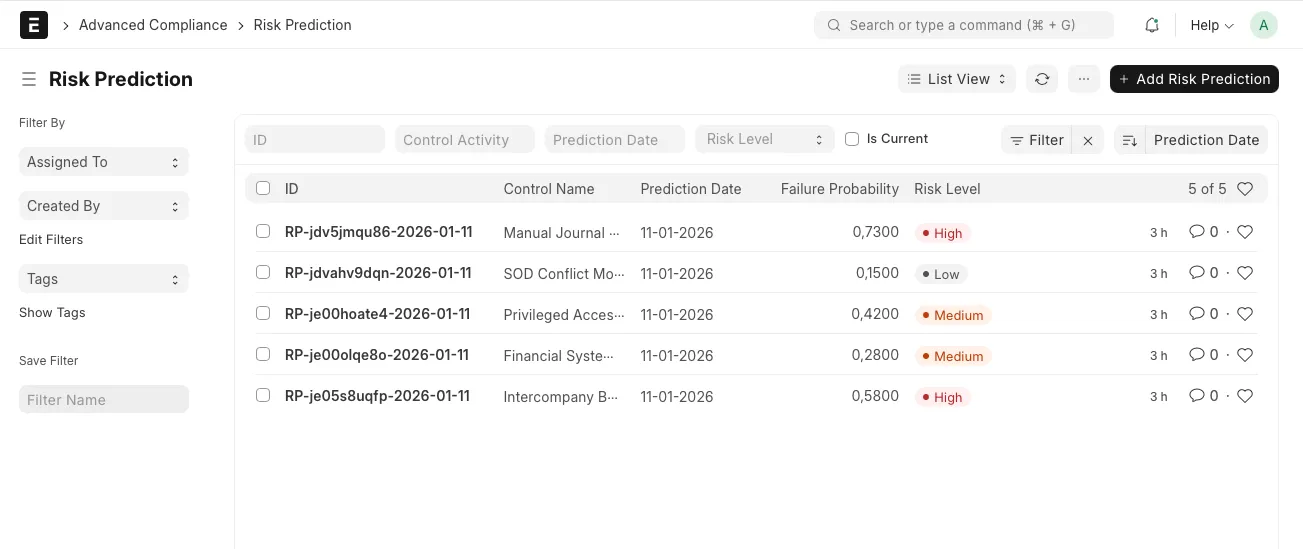Image resolution: width=1303 pixels, height=549 pixels.
Task: Open the List View switcher
Action: click(x=956, y=79)
